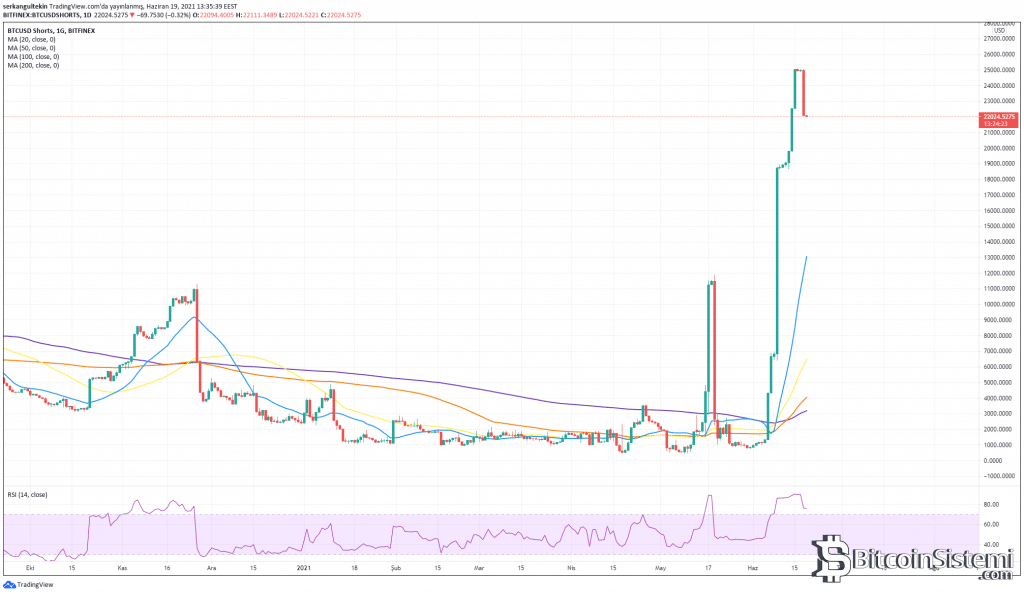Click the 13000.0000 level on price scale

click(x=996, y=257)
